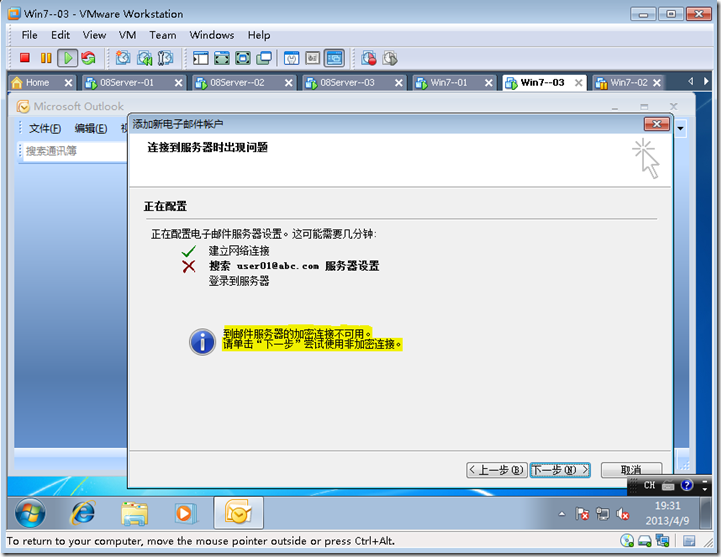
Task: Click the VMware status bar message log icon
Action: 689,541
